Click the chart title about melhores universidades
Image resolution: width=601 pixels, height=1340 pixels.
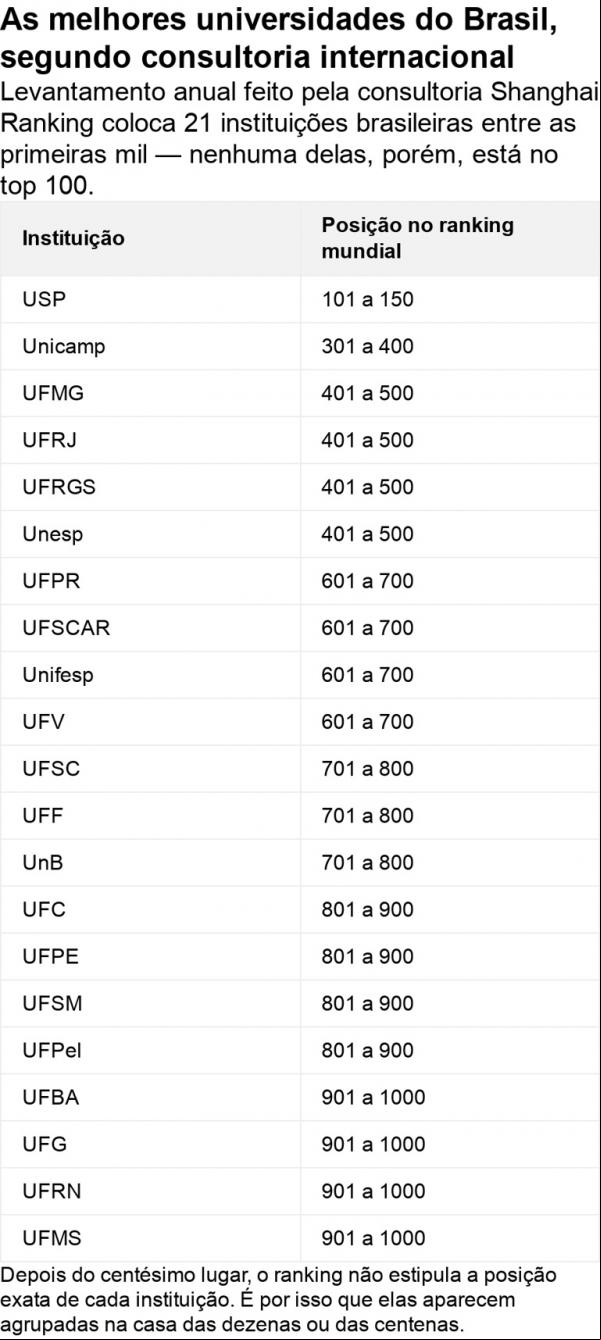[x=279, y=38]
